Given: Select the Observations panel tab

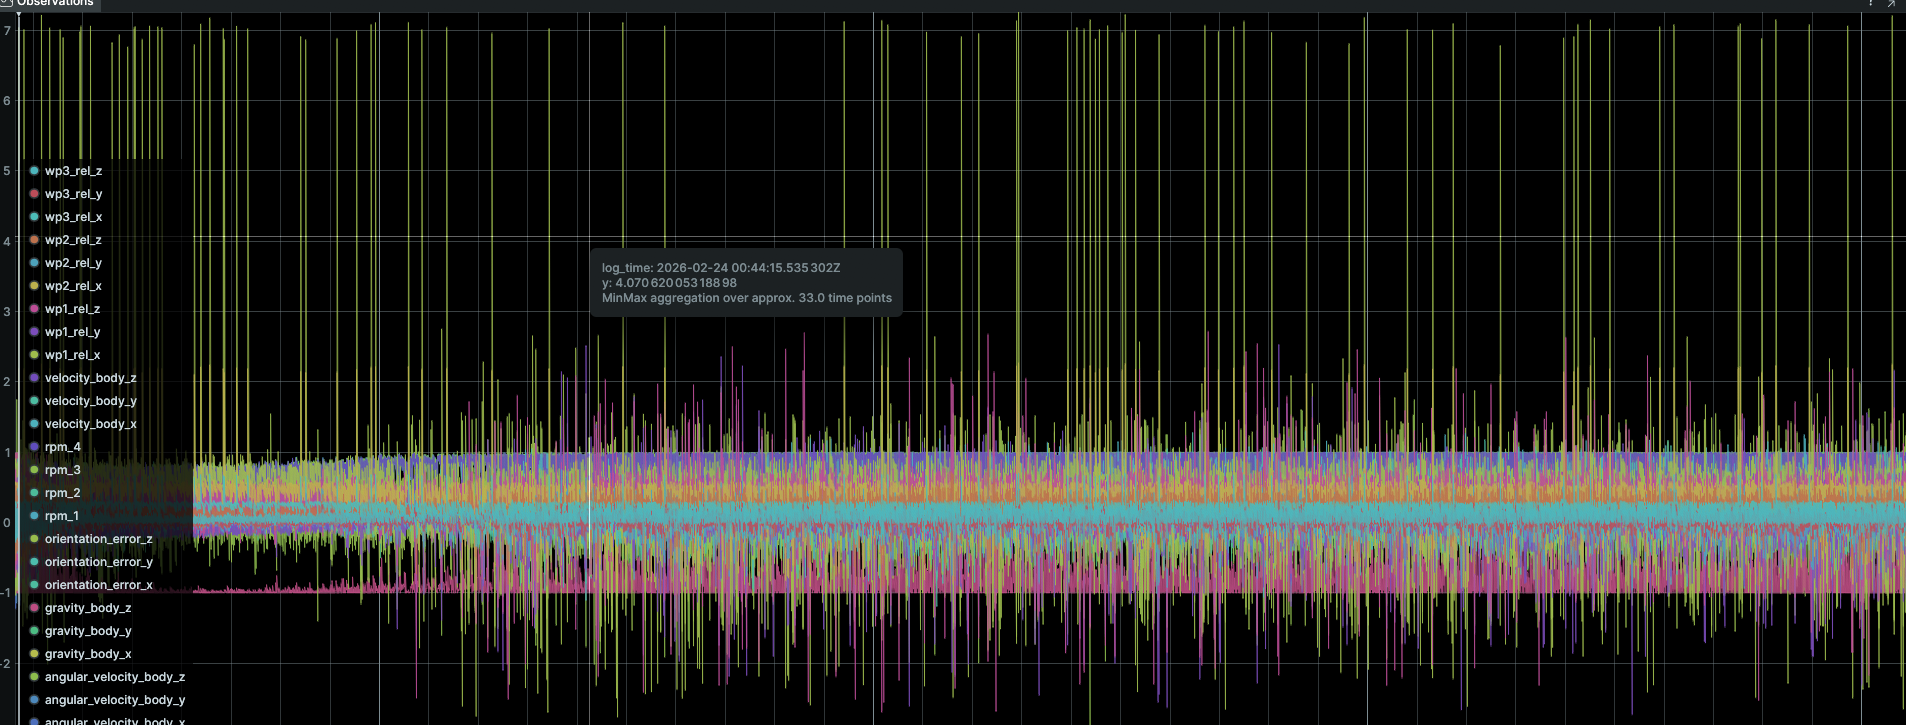Looking at the screenshot, I should click(x=55, y=4).
